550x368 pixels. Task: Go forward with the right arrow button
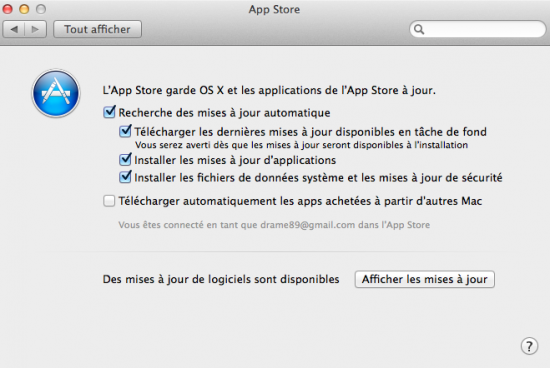point(35,29)
